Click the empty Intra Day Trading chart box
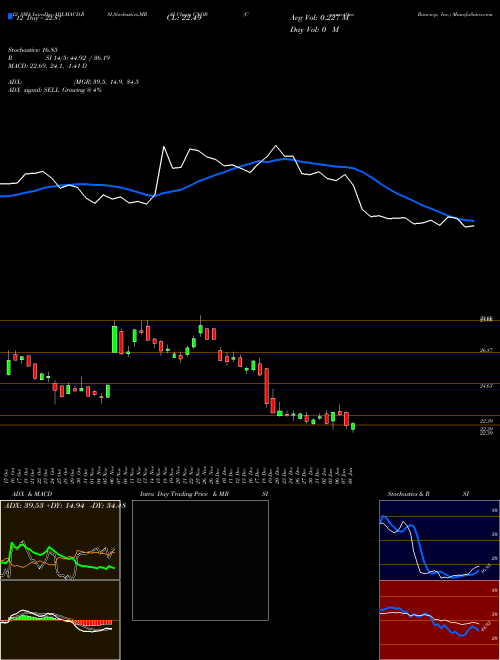Viewport: 500px width, 660px height. tap(200, 560)
